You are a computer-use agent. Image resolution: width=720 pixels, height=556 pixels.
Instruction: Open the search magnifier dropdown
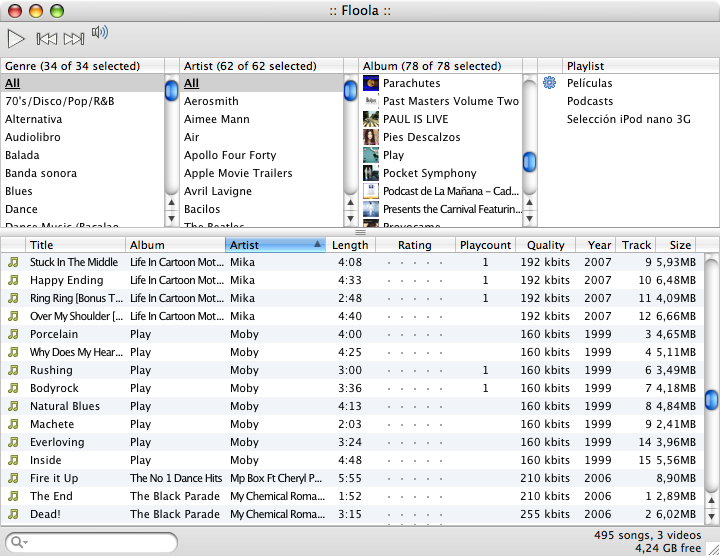point(19,542)
